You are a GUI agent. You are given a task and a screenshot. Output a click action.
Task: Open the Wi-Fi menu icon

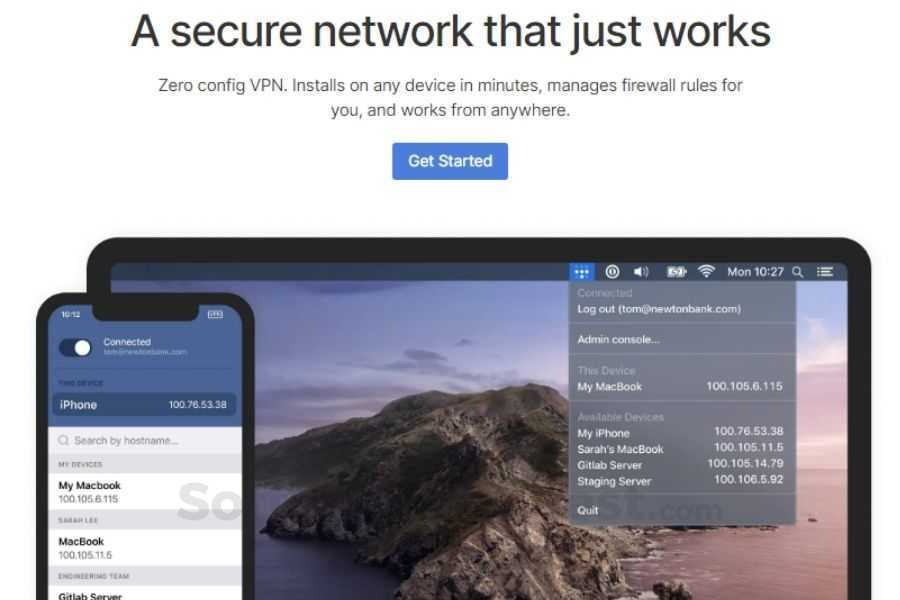click(x=706, y=271)
